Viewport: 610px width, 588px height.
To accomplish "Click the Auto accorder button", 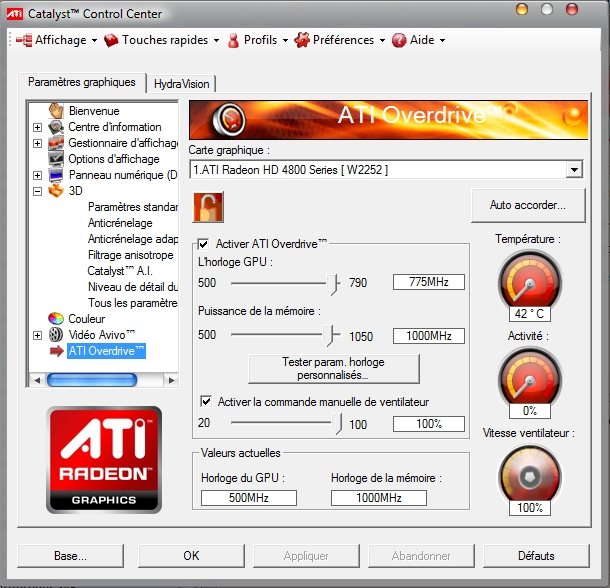I will [x=528, y=205].
